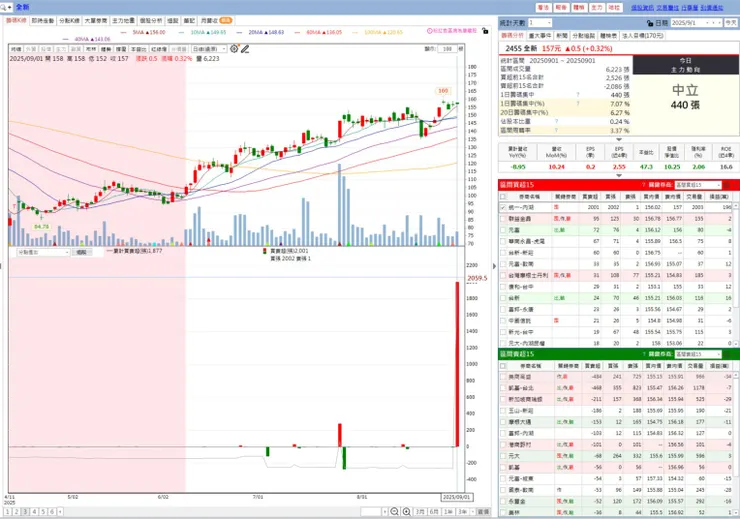Click the zoom out magnifier below chart
Screen dimensions: 740x519
point(394,511)
